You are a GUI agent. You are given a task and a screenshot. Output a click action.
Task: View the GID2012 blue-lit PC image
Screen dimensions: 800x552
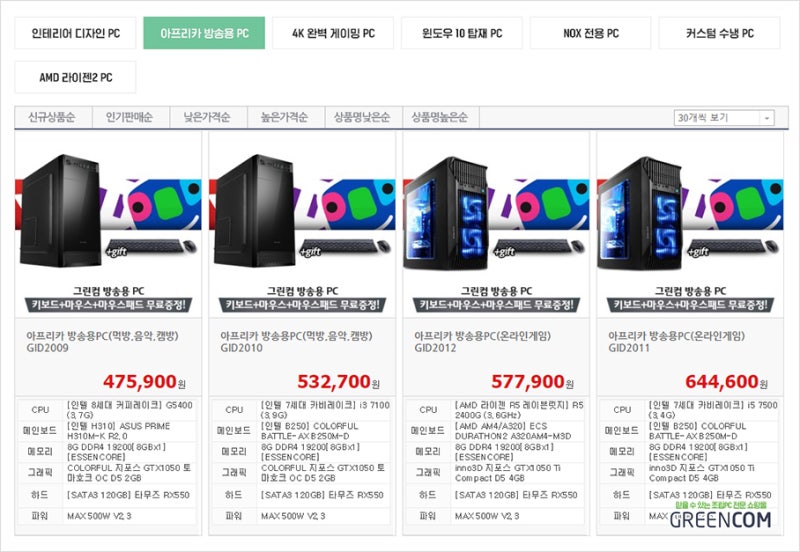[x=496, y=224]
